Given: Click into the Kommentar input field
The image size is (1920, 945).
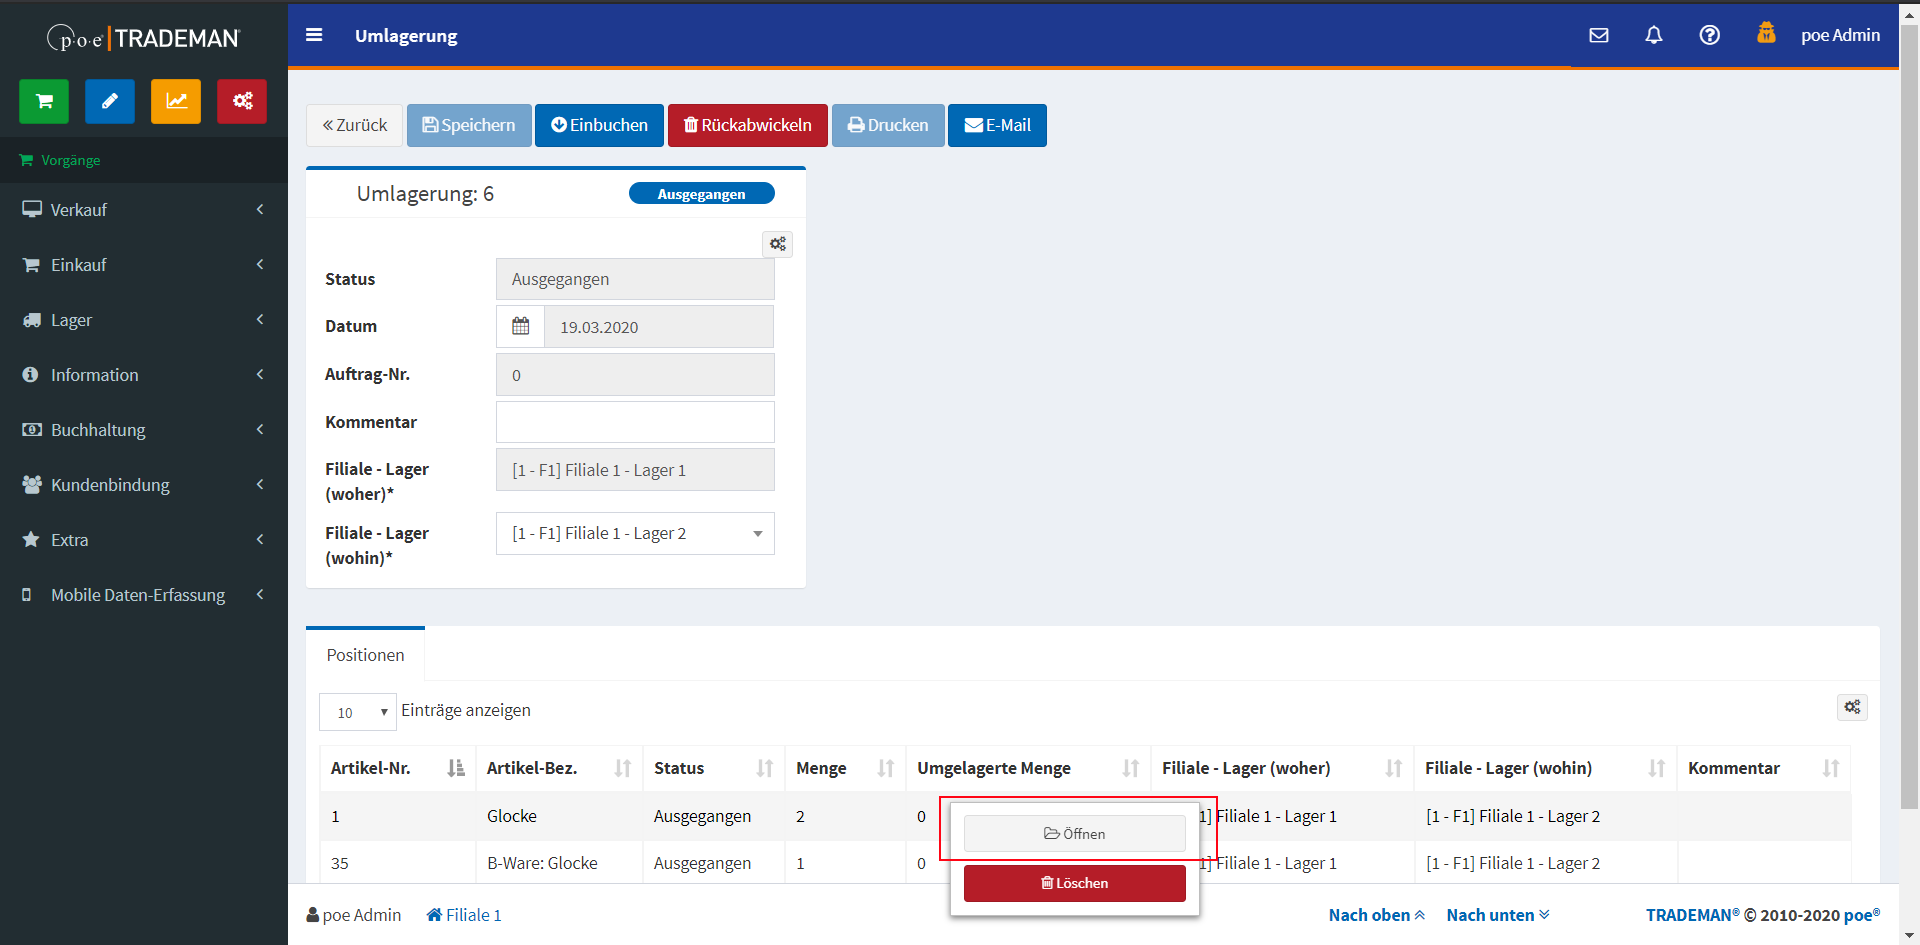Looking at the screenshot, I should tap(635, 422).
